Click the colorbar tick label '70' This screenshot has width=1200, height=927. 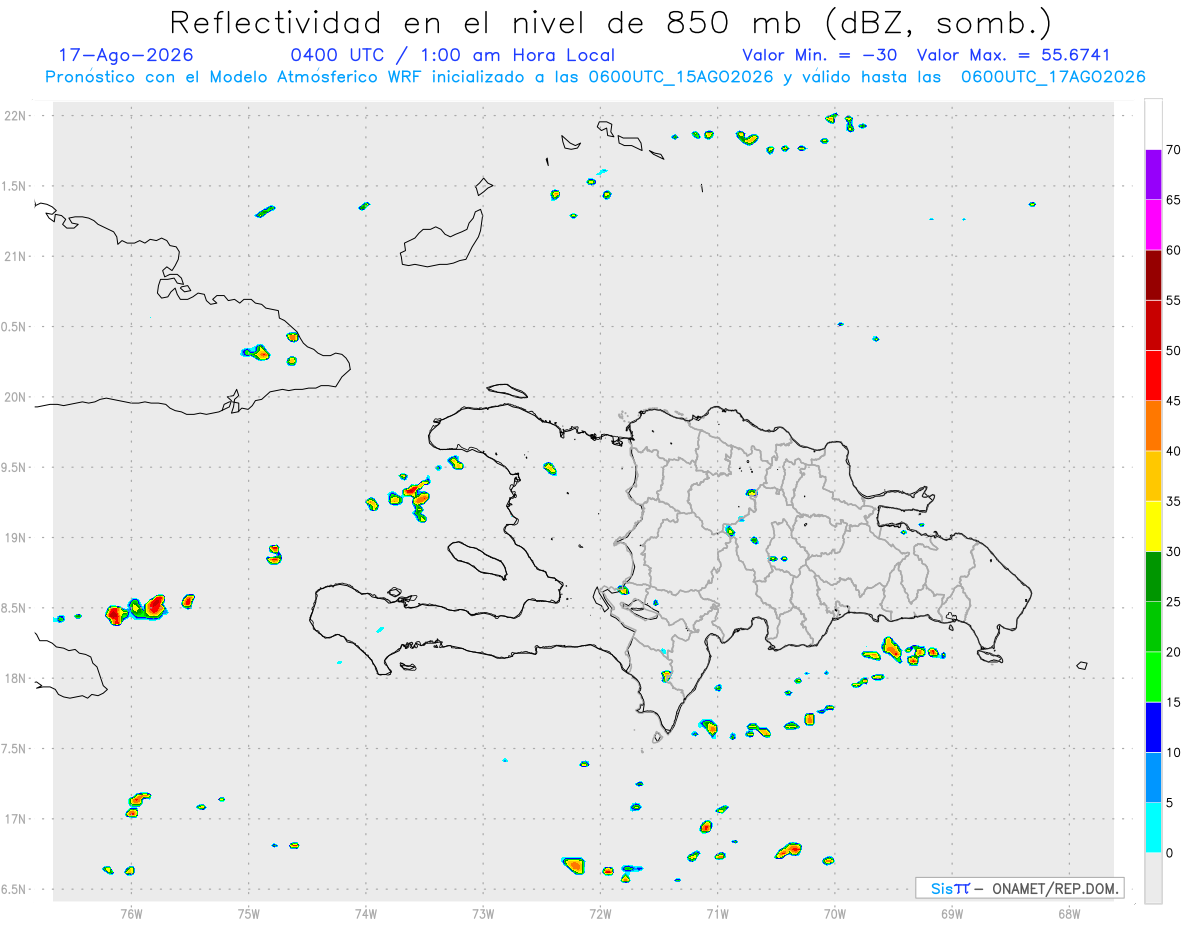coord(1174,150)
